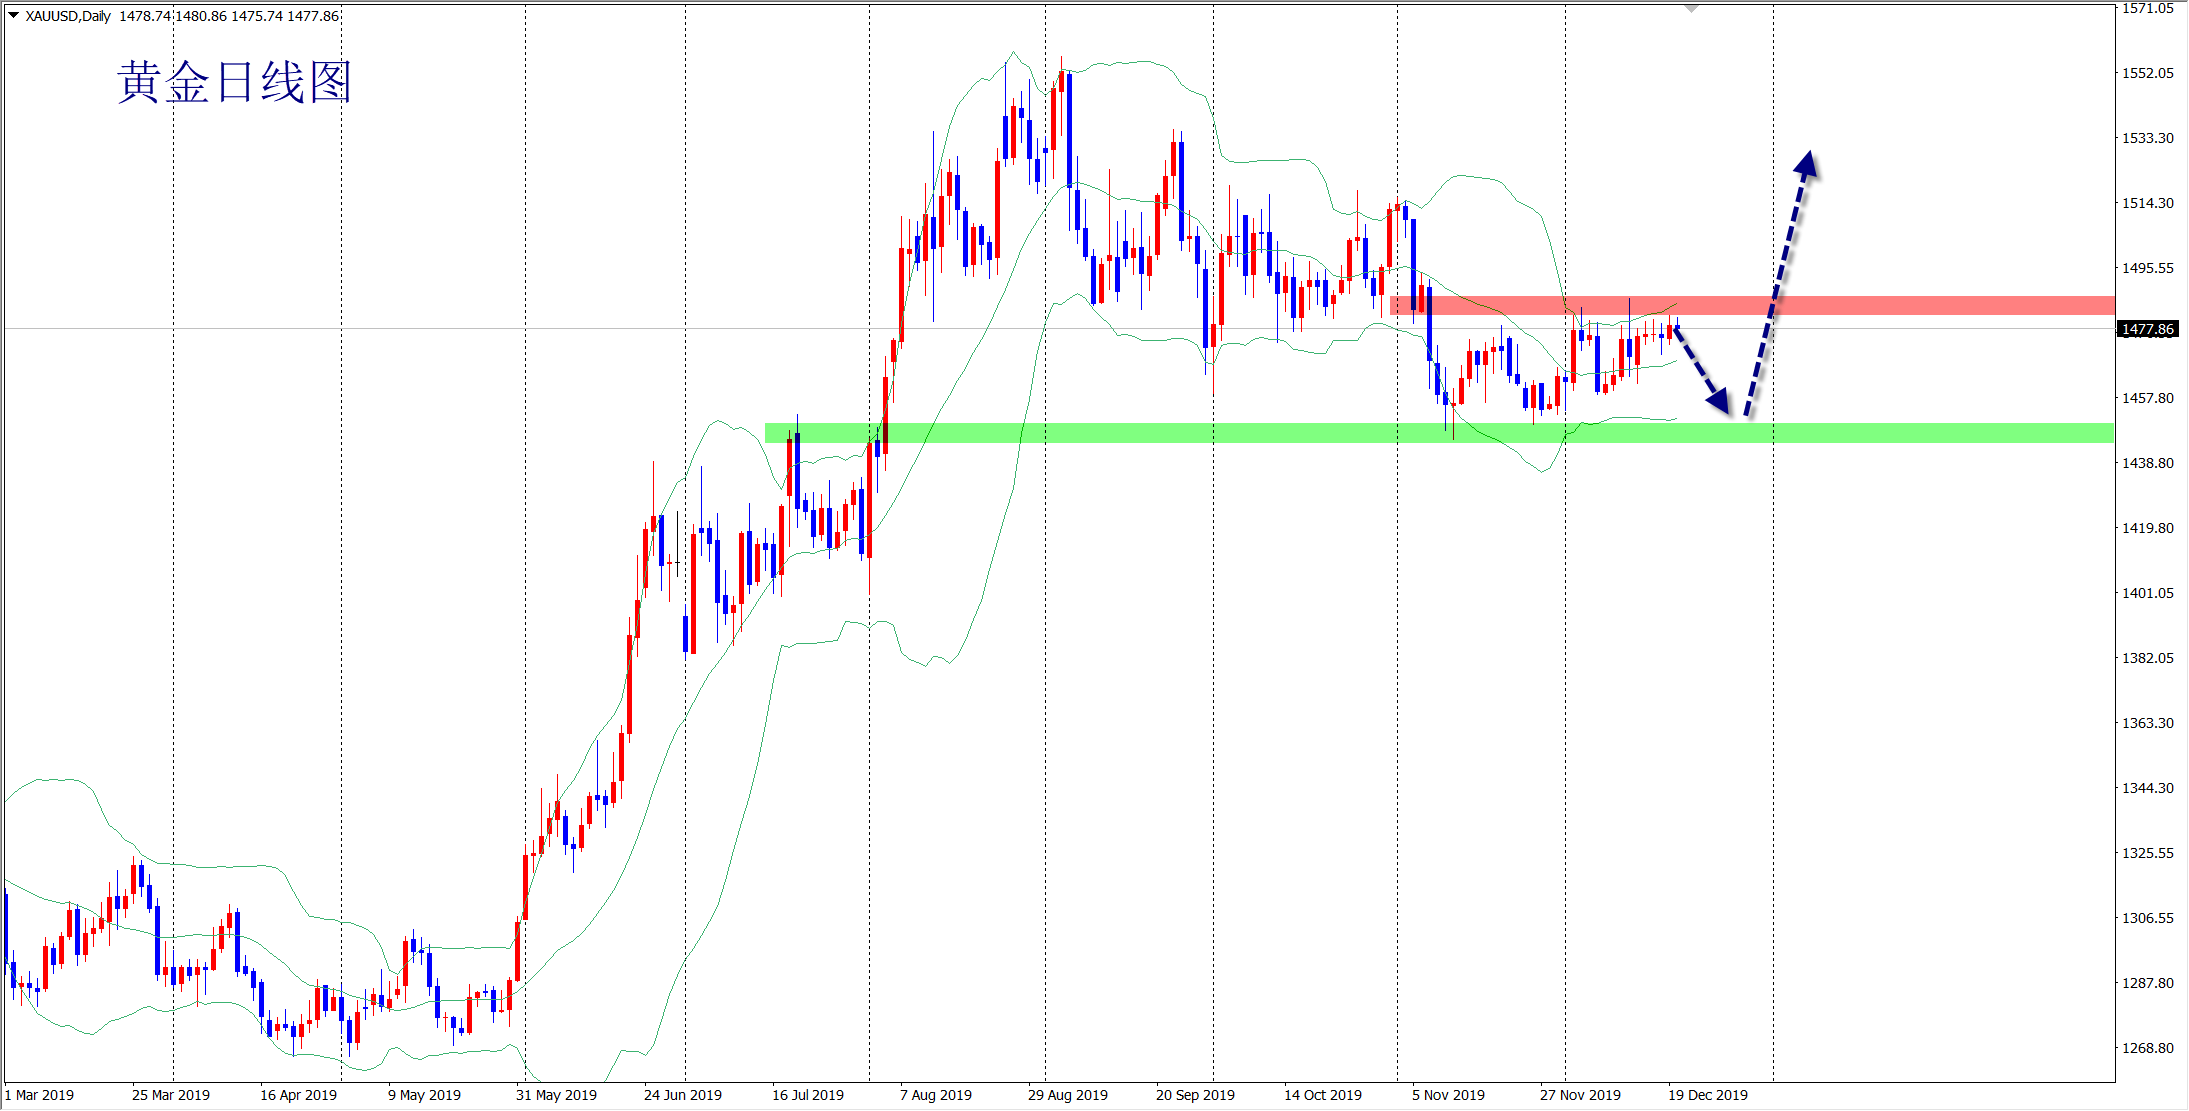Click the 1419.80 price axis label
This screenshot has height=1111, width=2189.
(2147, 528)
